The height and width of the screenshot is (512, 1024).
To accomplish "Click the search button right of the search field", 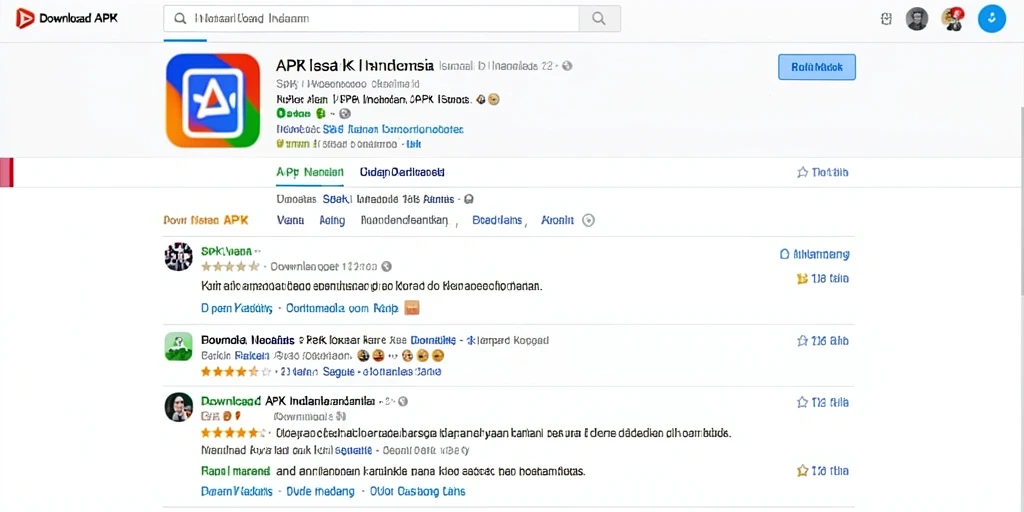I will click(600, 19).
